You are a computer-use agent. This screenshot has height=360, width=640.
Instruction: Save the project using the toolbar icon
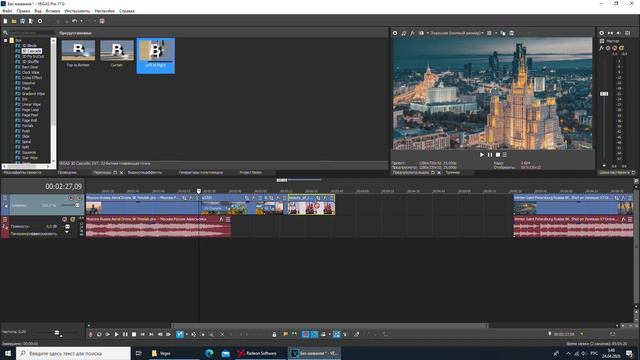coord(22,21)
